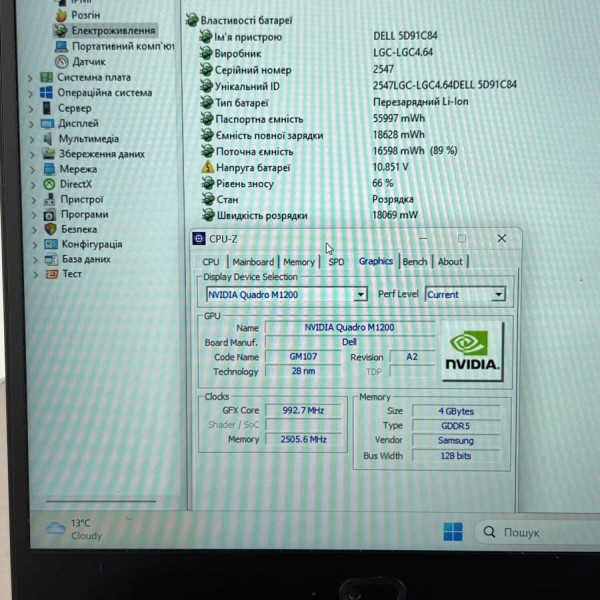Open the About tab in CPU-Z
Screen dimensions: 600x600
point(450,262)
